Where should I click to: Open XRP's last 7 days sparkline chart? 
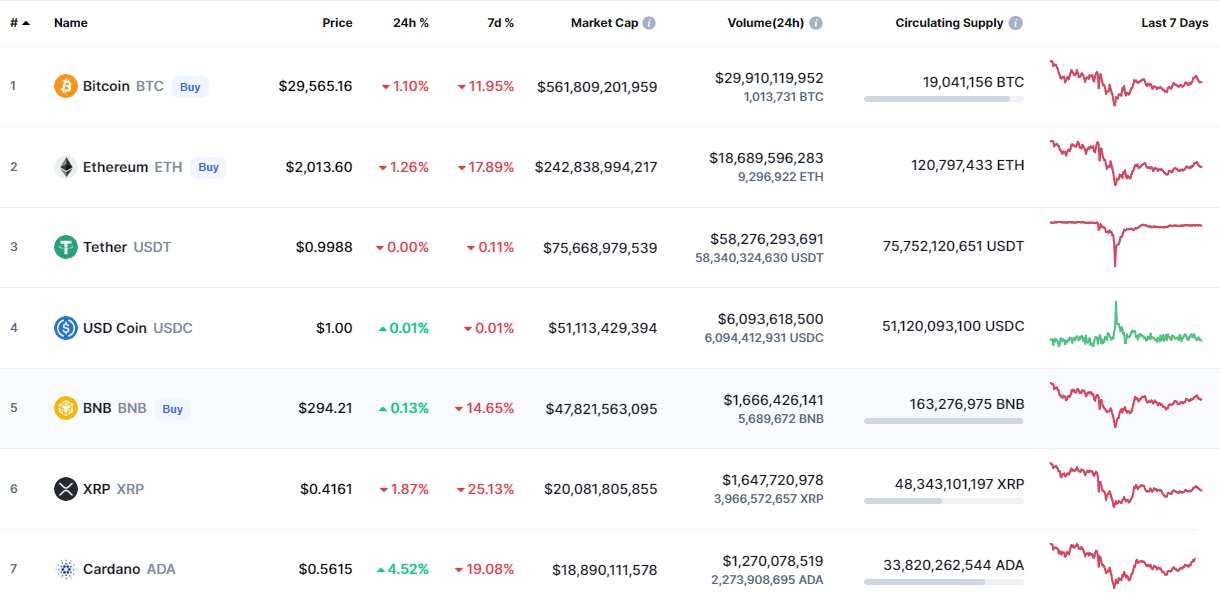coord(1126,485)
